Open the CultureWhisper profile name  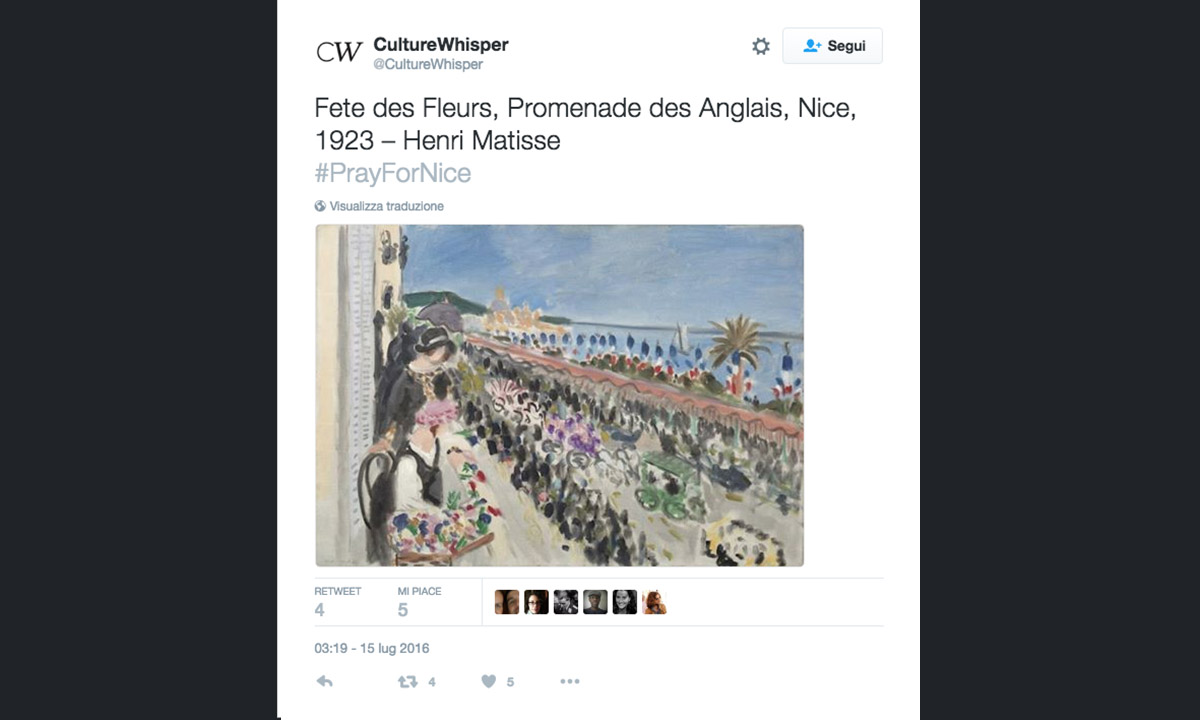[x=441, y=44]
